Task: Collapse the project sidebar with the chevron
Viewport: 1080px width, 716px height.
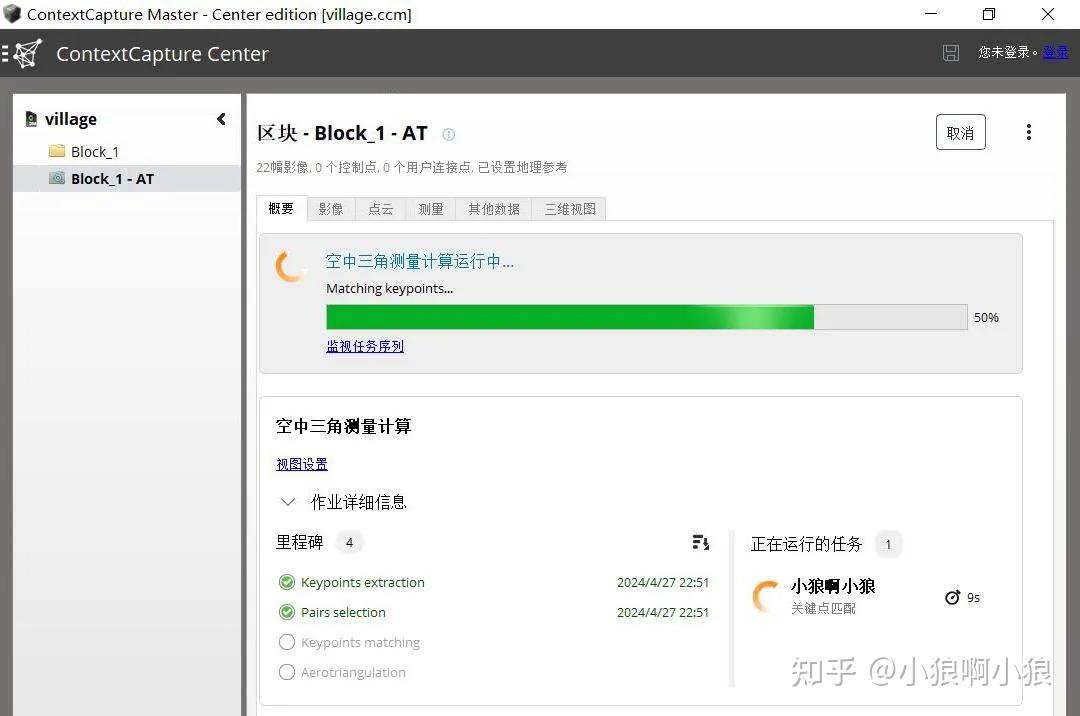Action: 221,118
